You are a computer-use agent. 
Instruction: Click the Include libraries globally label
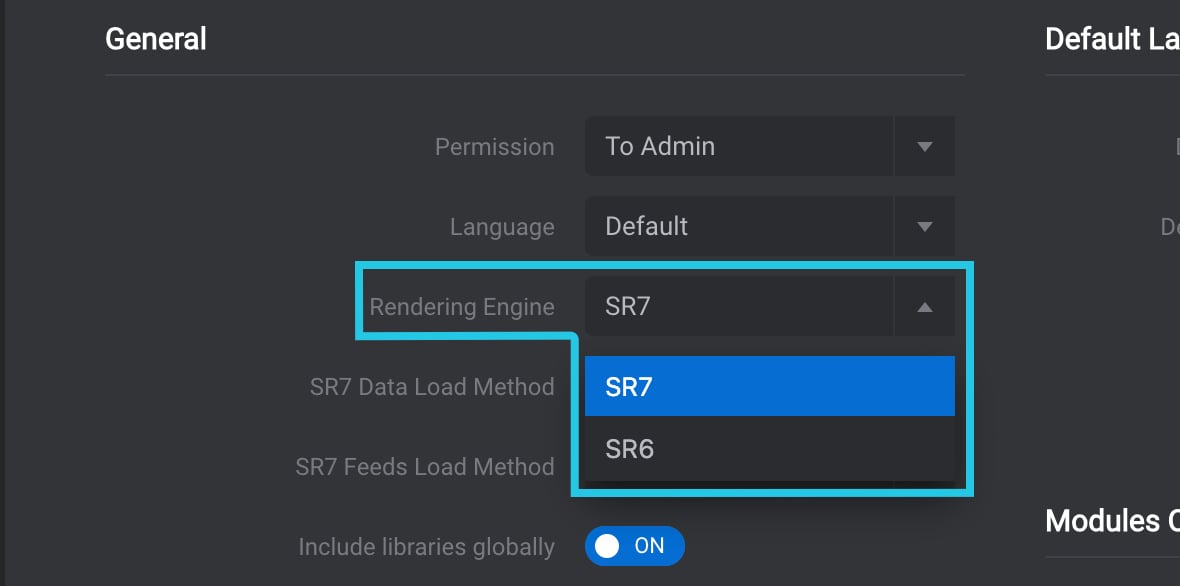[x=427, y=546]
